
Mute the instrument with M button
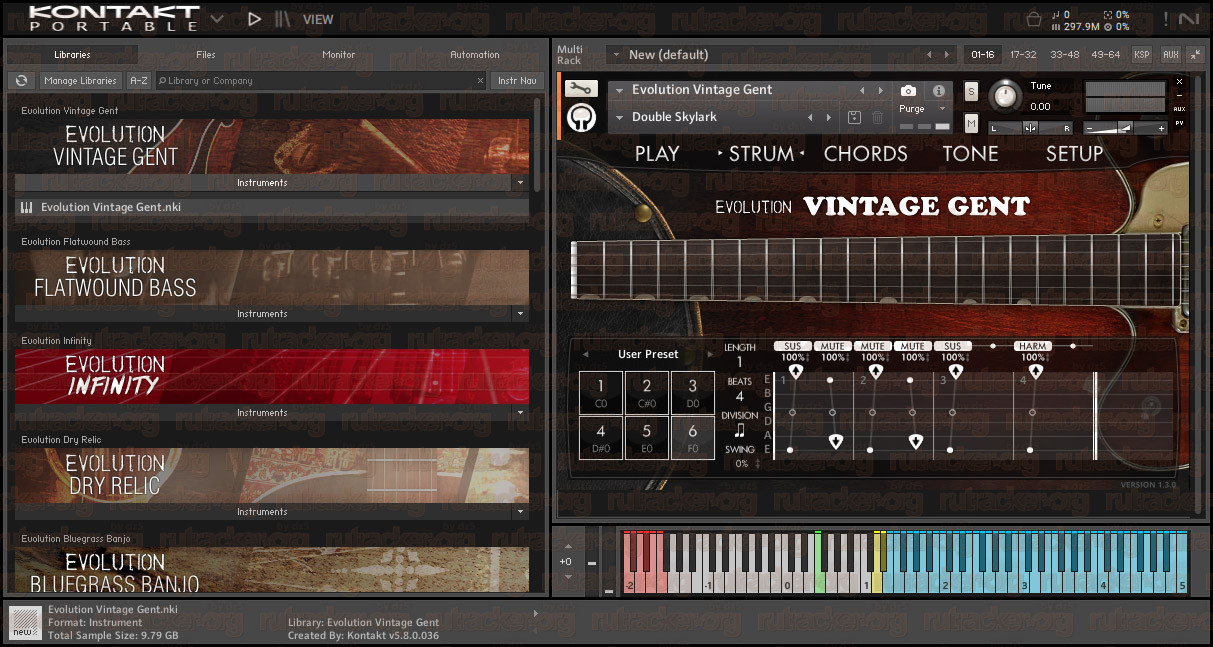click(971, 124)
